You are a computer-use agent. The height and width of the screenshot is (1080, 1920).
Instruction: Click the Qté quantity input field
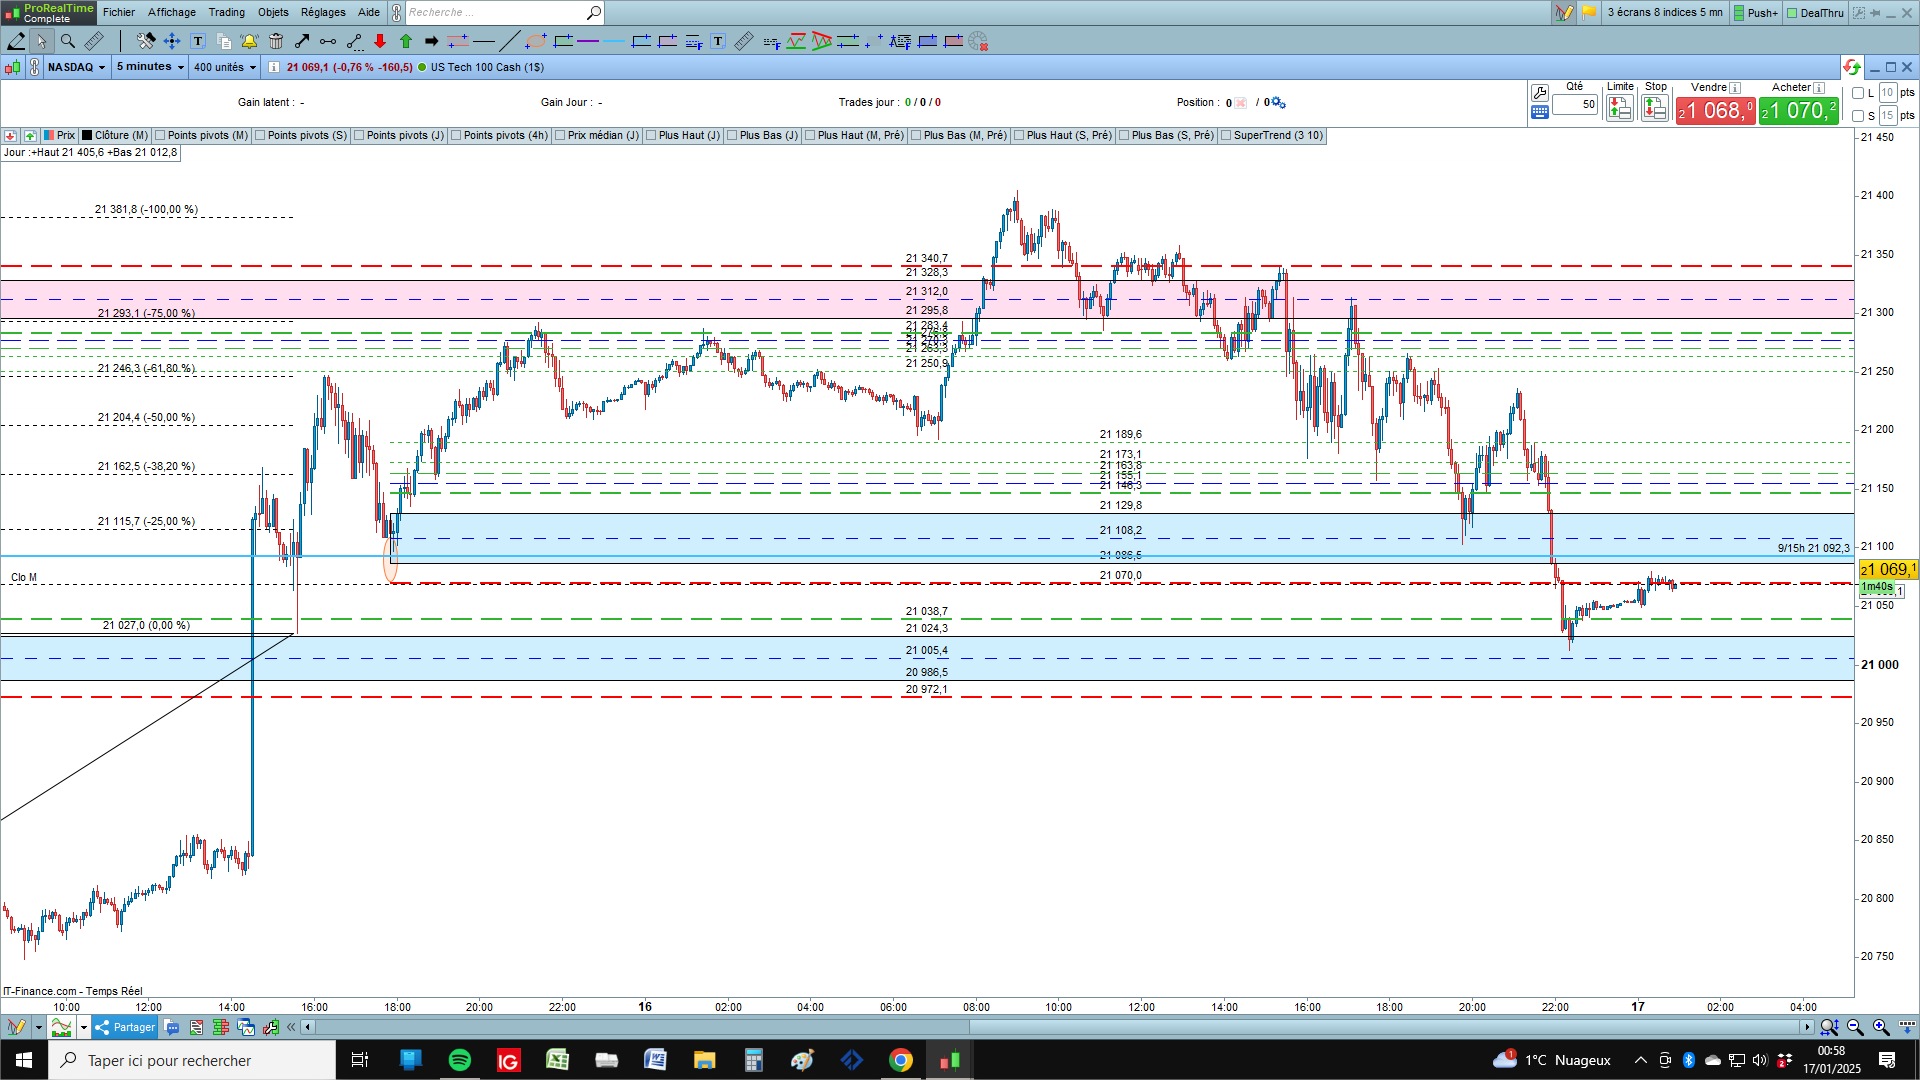1575,104
